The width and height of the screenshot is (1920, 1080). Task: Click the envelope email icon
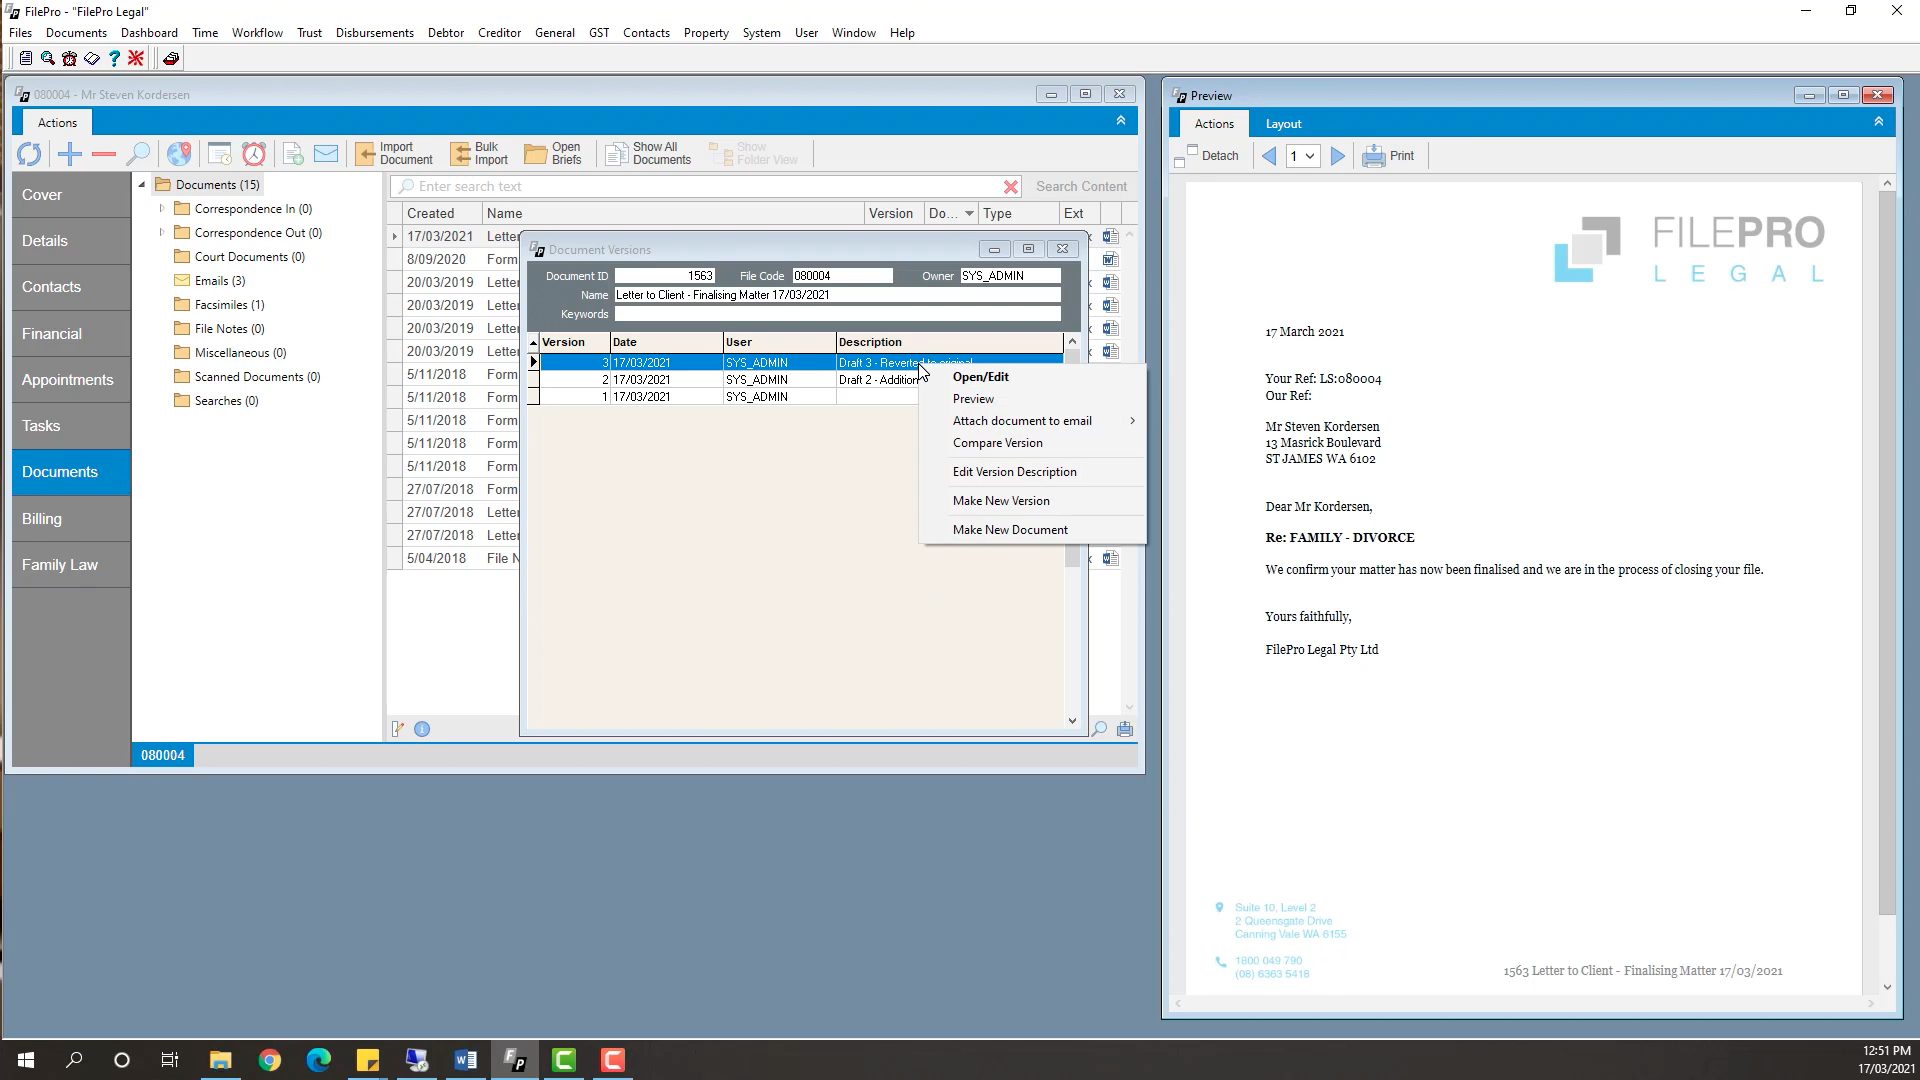pyautogui.click(x=326, y=154)
